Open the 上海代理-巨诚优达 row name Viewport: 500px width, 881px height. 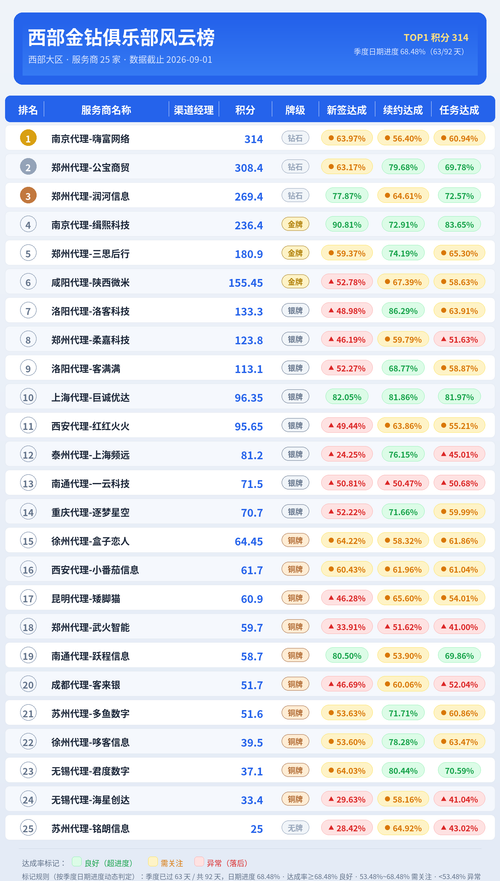(90, 397)
